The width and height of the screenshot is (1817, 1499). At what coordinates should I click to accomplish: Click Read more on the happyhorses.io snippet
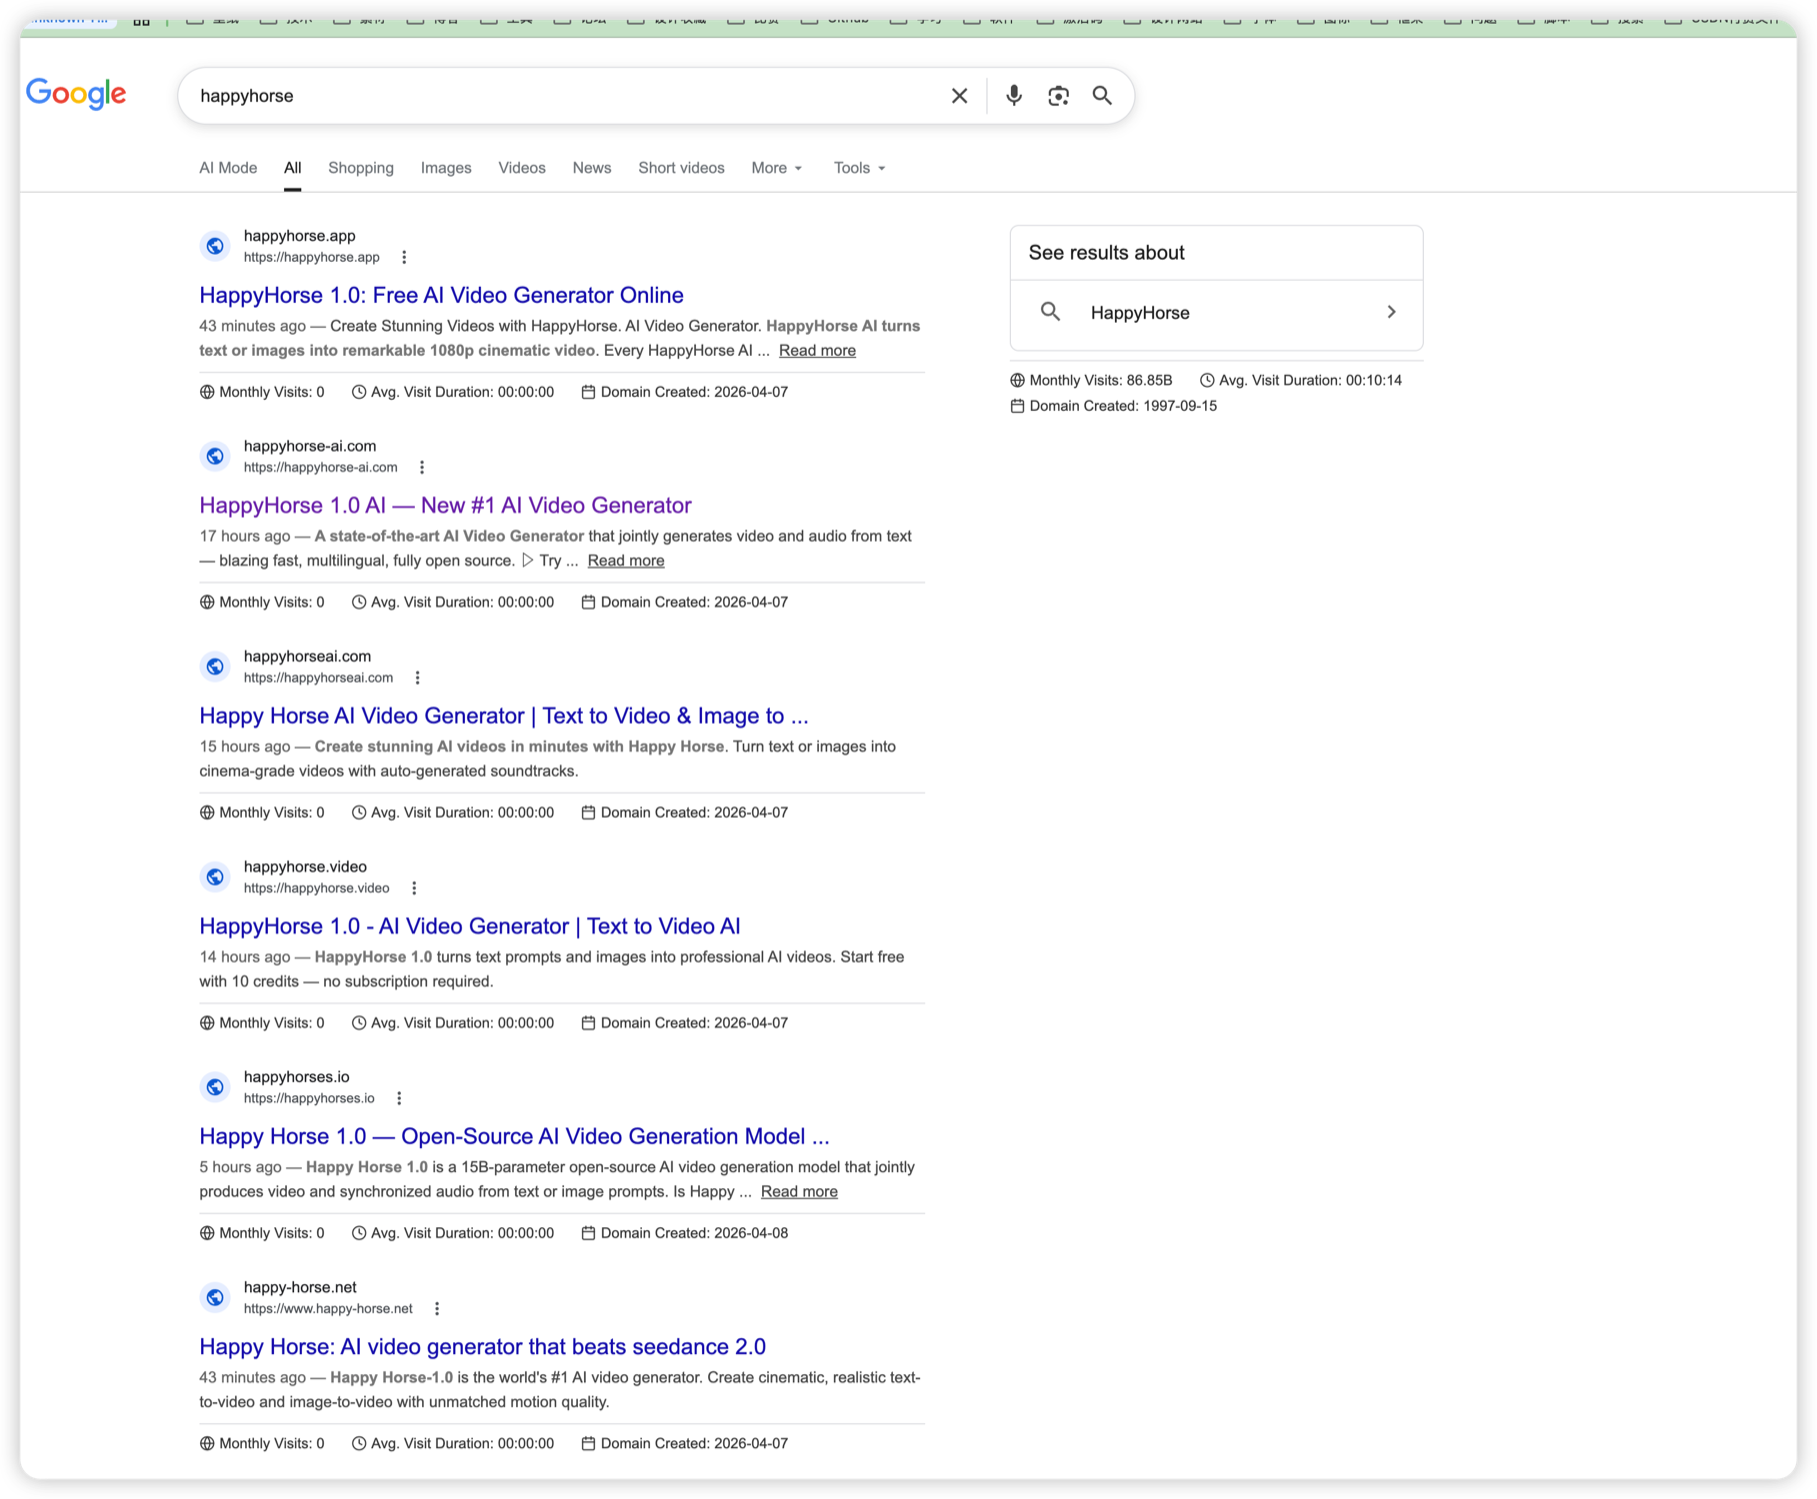799,1192
